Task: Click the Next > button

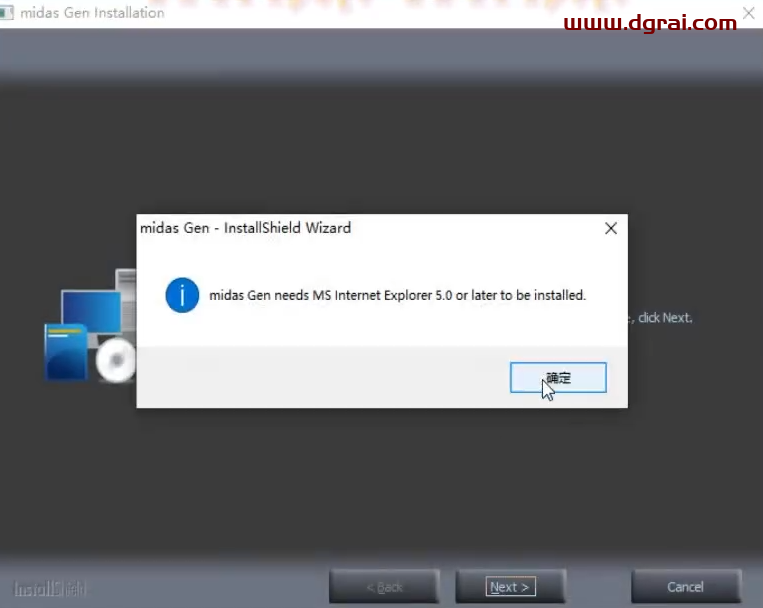Action: click(x=510, y=587)
